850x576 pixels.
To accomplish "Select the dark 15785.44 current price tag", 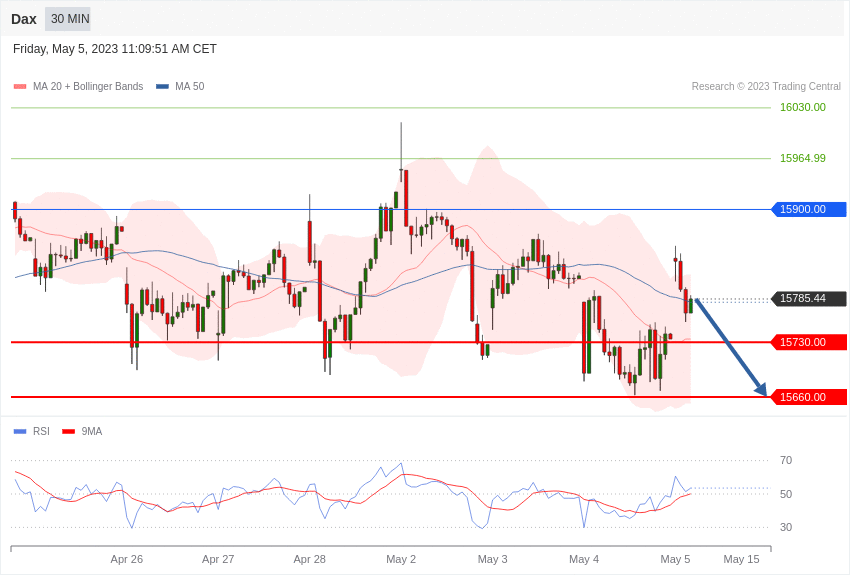I will click(x=809, y=298).
